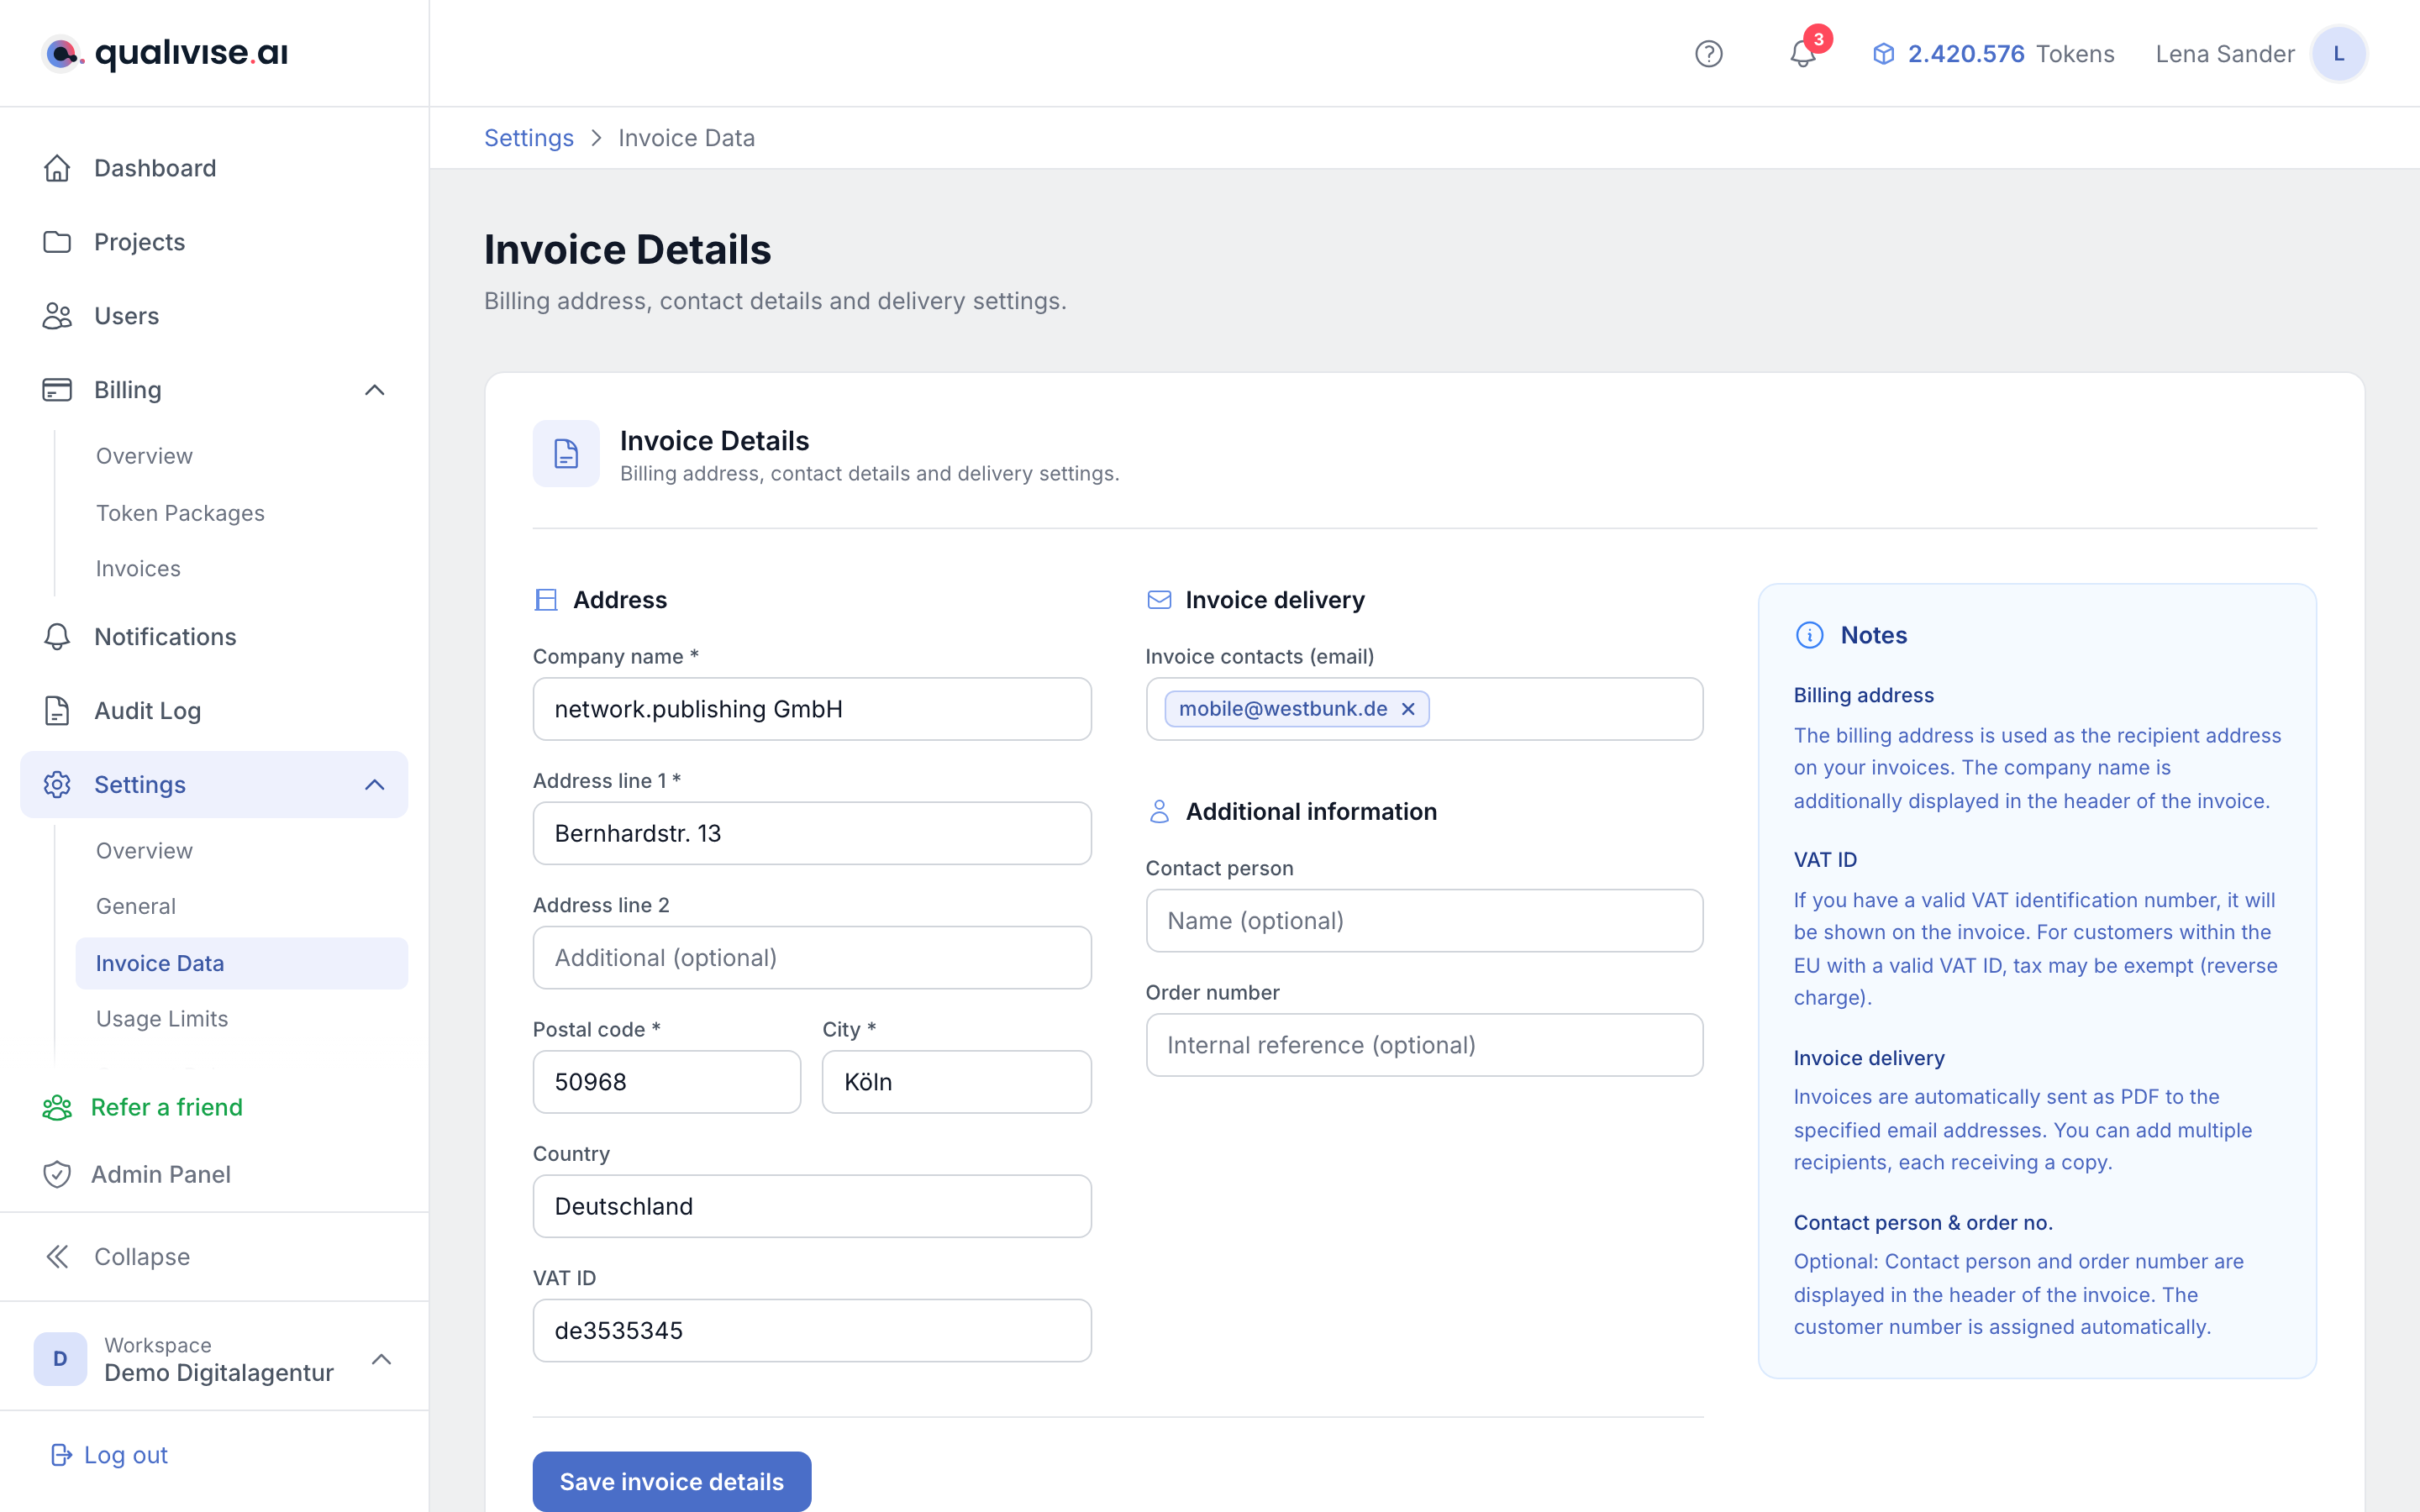Click the Postal code field
The width and height of the screenshot is (2420, 1512).
tap(667, 1082)
